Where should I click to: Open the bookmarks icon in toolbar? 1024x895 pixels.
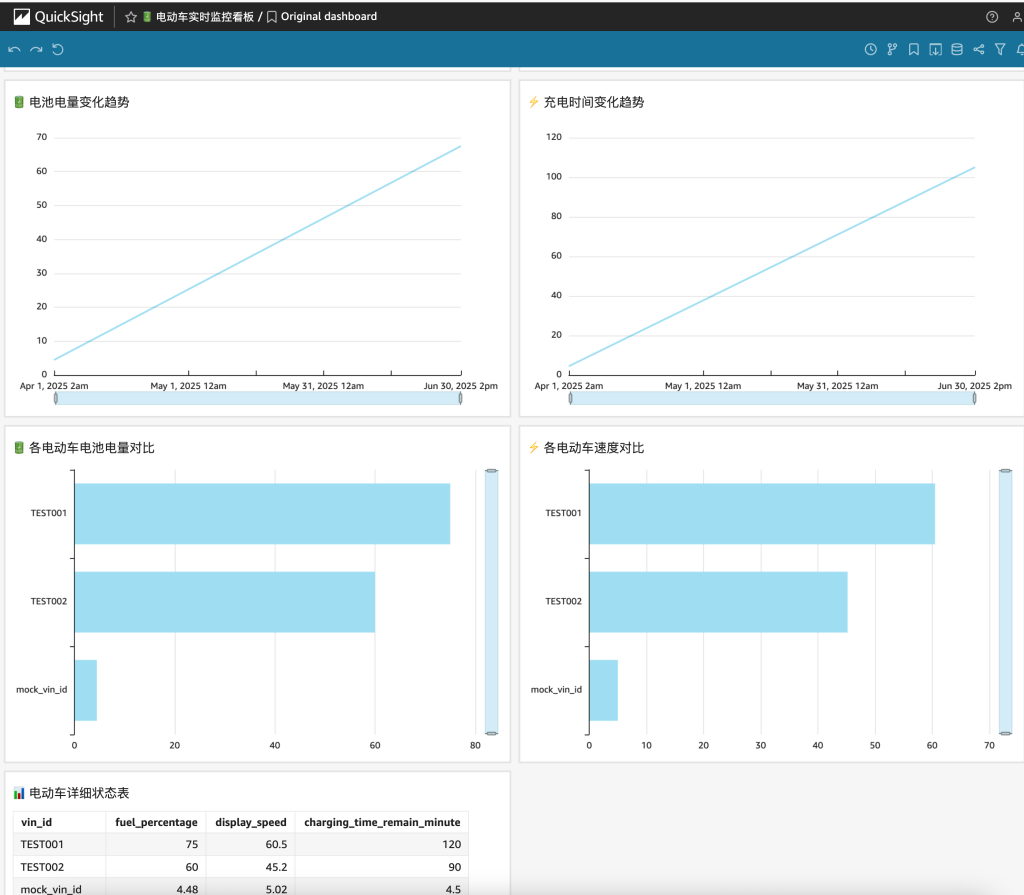[914, 49]
